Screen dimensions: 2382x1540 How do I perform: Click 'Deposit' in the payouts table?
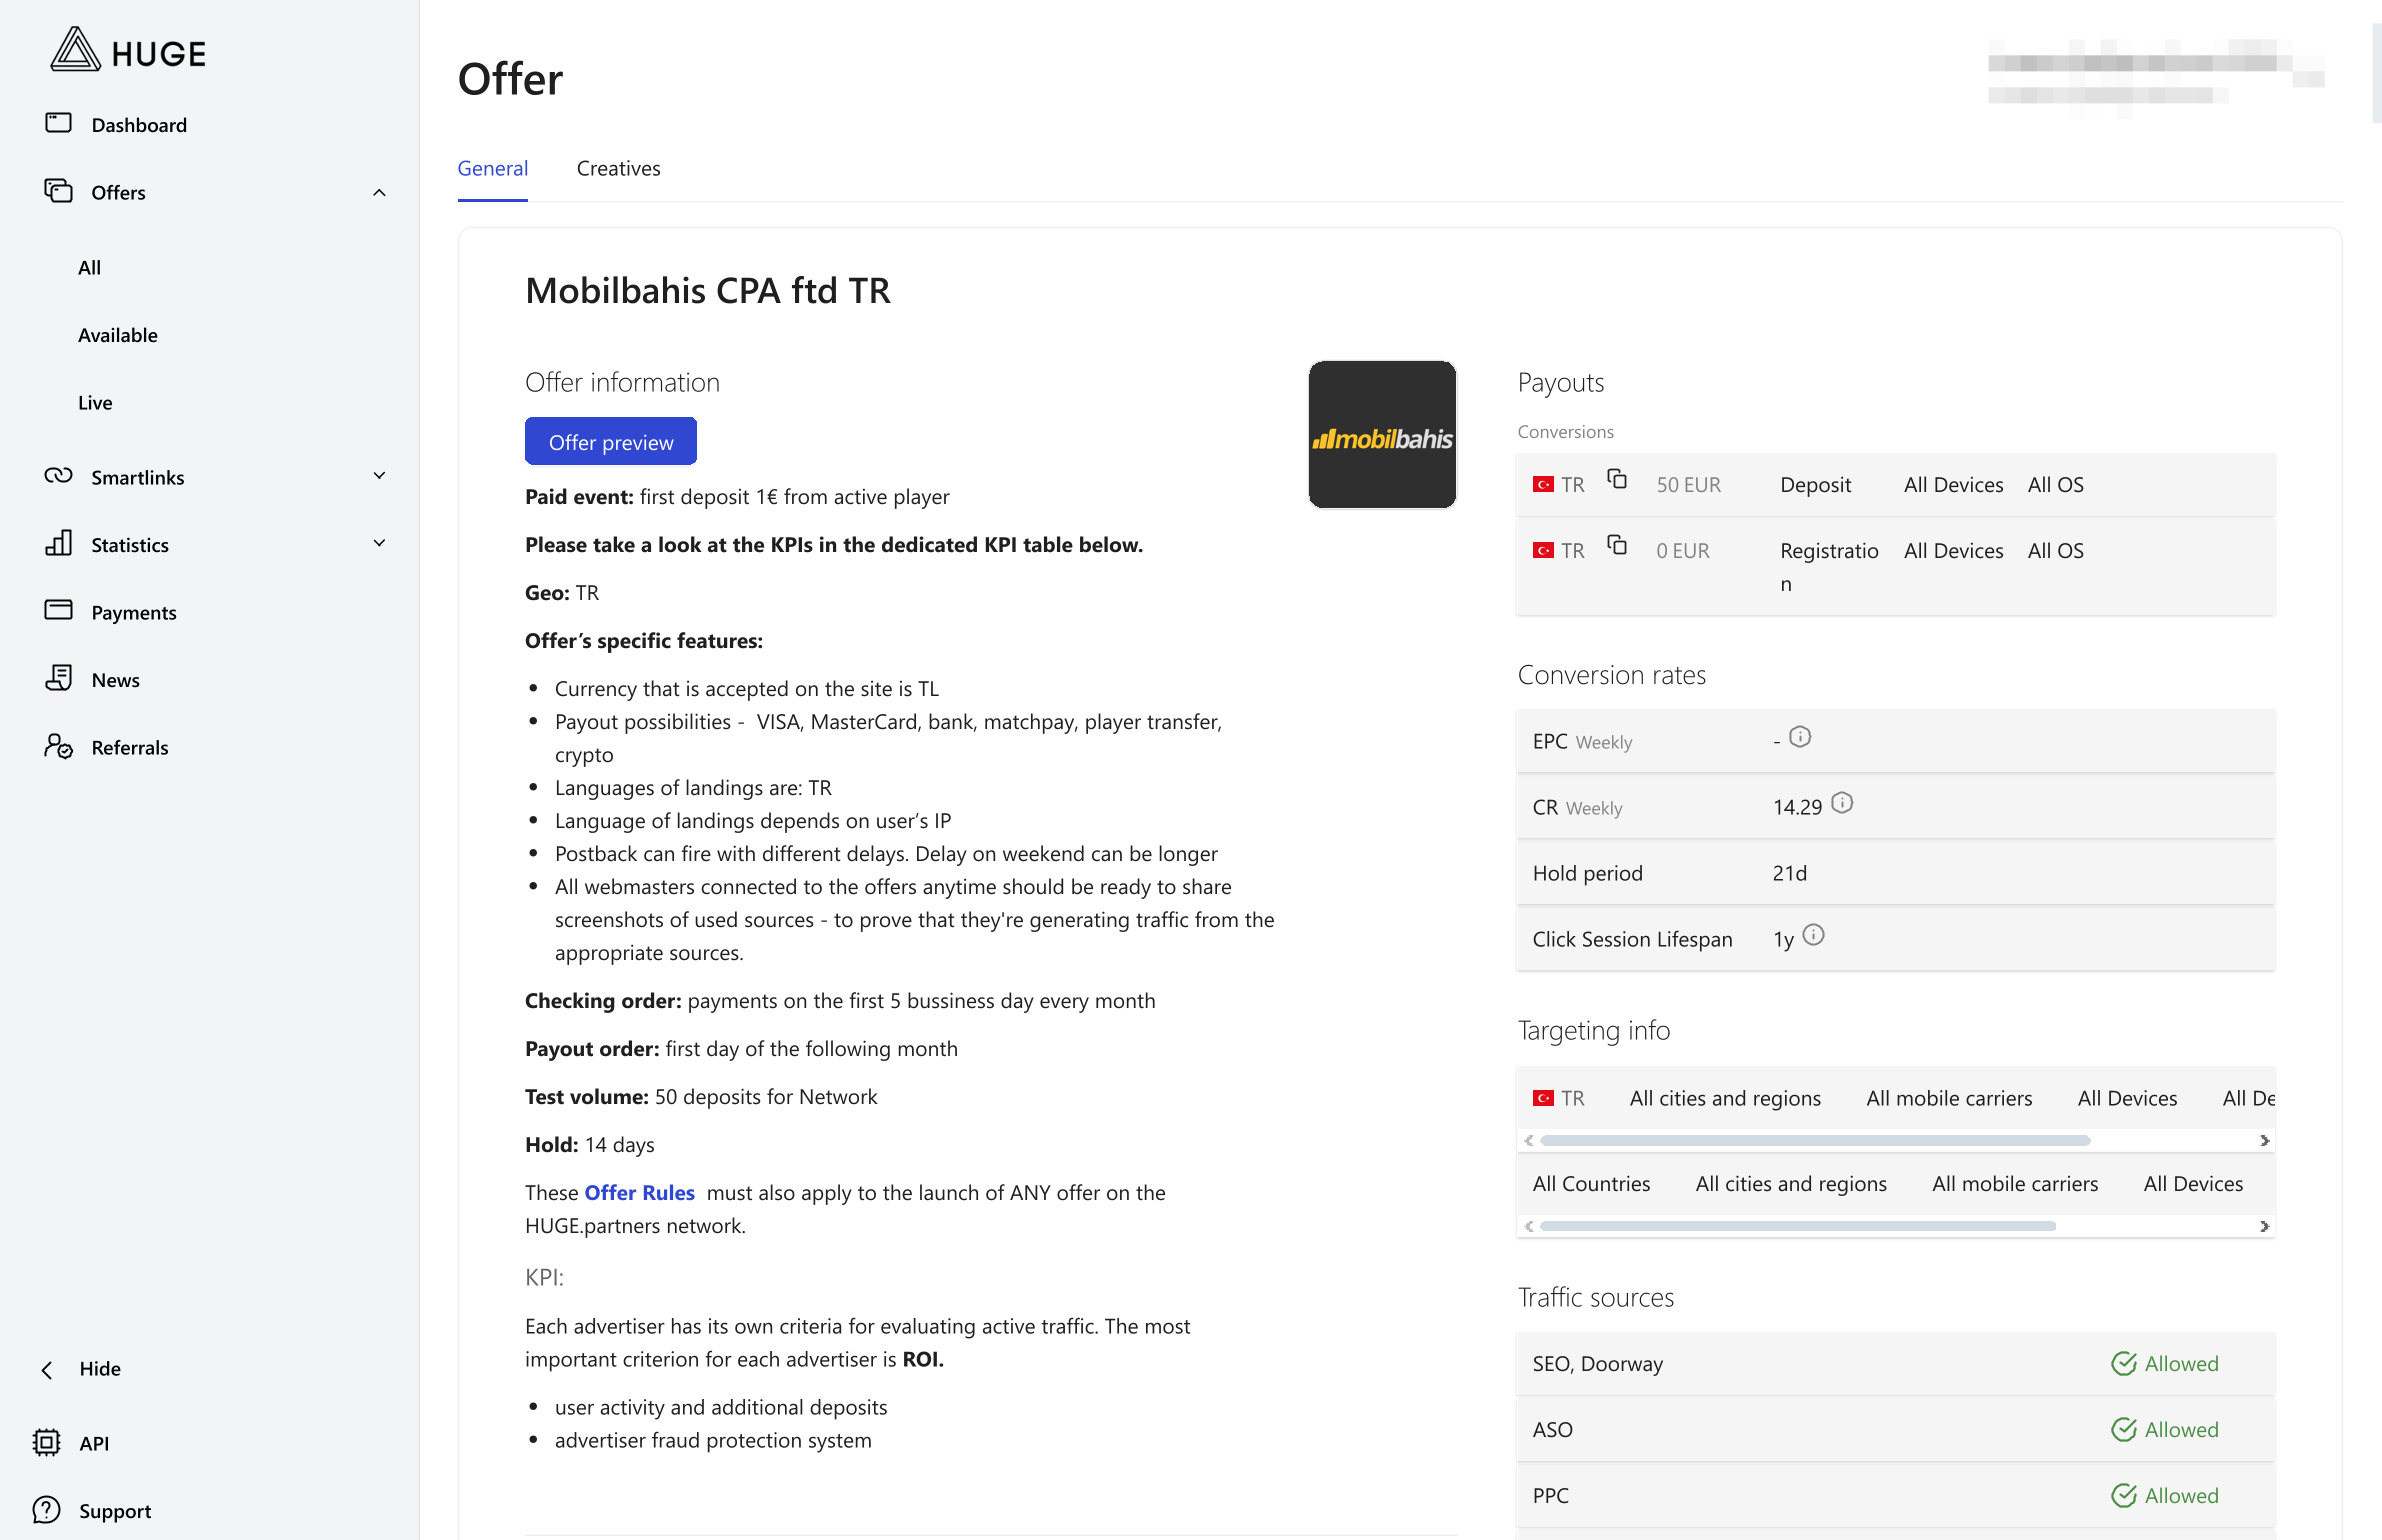[1815, 485]
